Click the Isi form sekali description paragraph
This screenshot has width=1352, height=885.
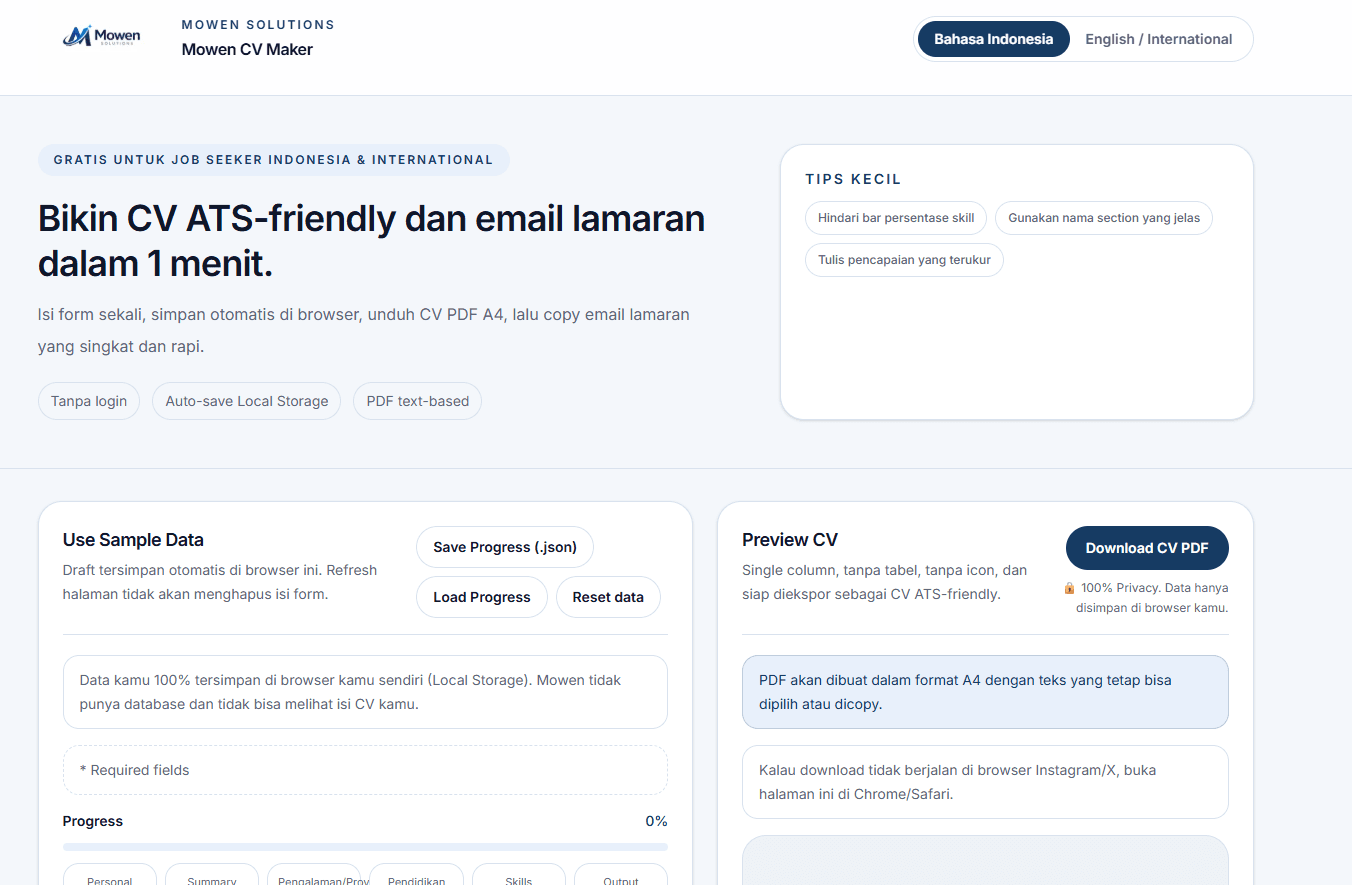[364, 331]
